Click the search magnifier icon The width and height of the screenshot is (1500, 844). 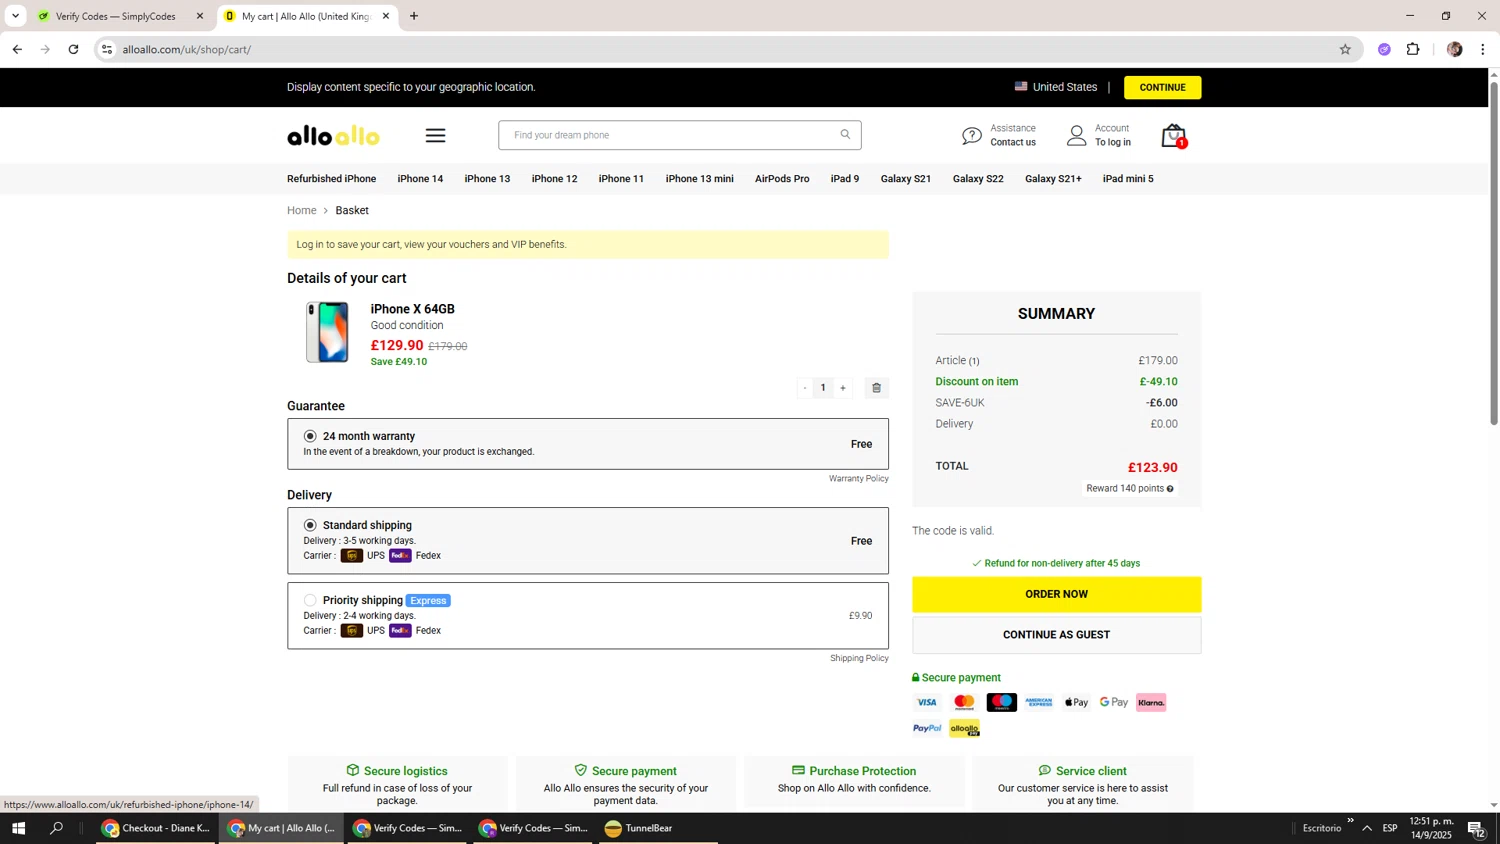click(x=845, y=135)
